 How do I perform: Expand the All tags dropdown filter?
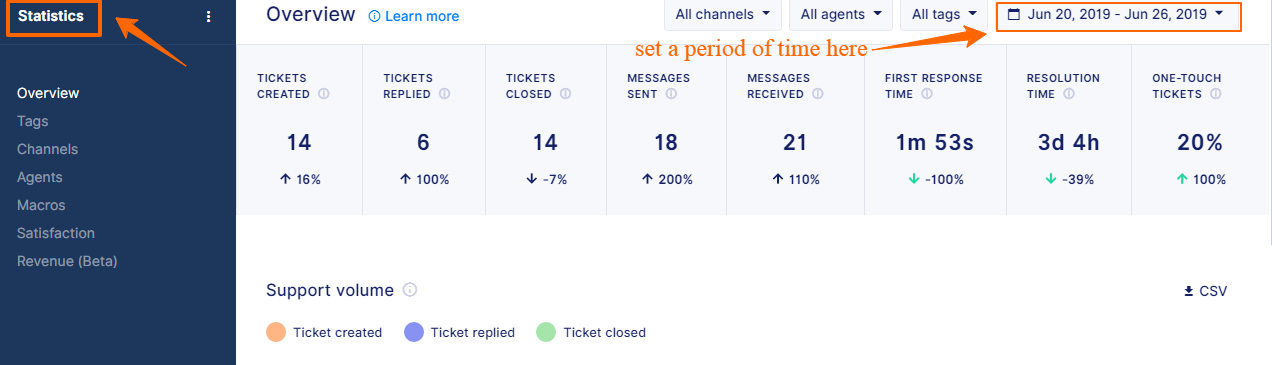click(x=944, y=15)
